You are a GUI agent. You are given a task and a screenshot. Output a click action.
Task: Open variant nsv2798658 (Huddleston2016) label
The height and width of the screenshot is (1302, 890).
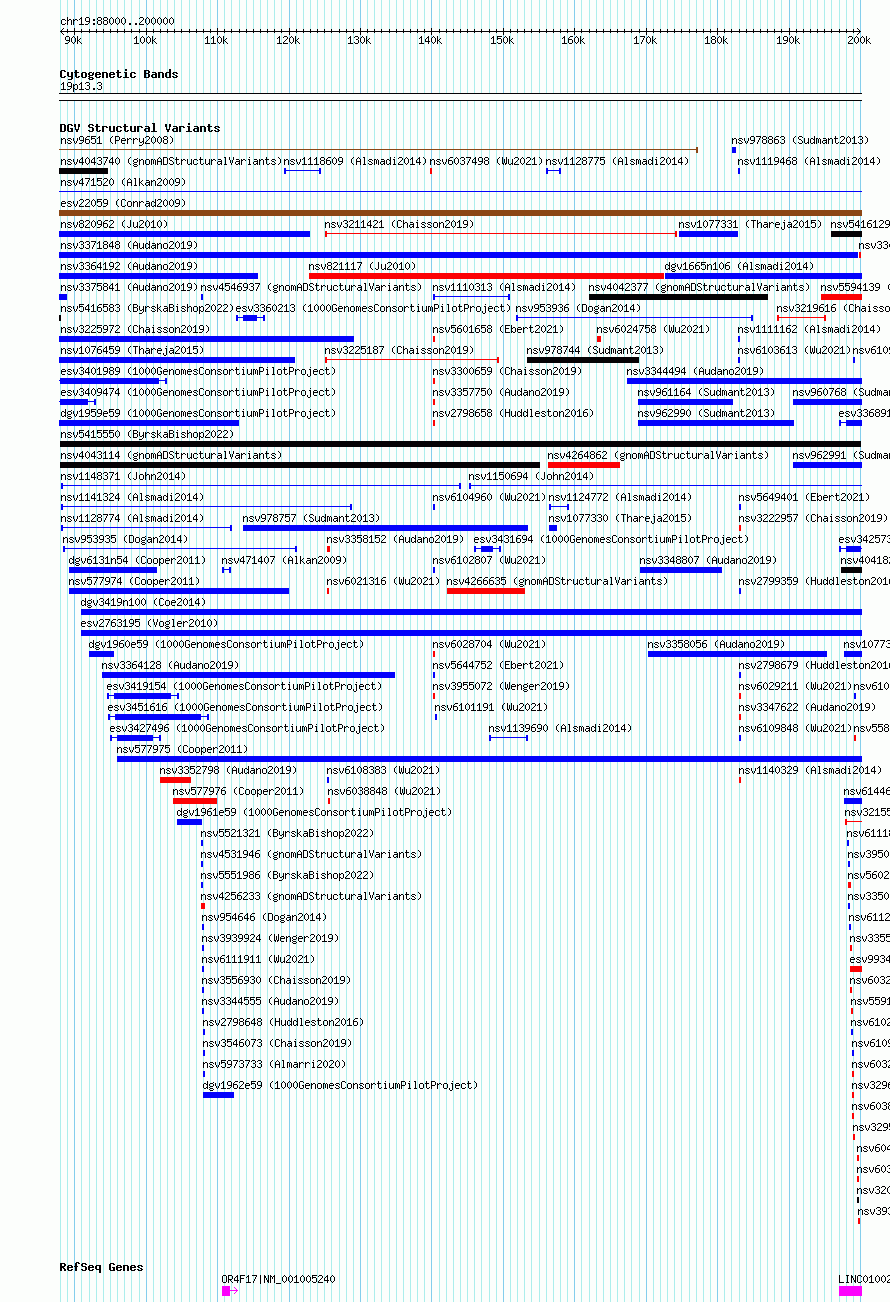(x=512, y=414)
